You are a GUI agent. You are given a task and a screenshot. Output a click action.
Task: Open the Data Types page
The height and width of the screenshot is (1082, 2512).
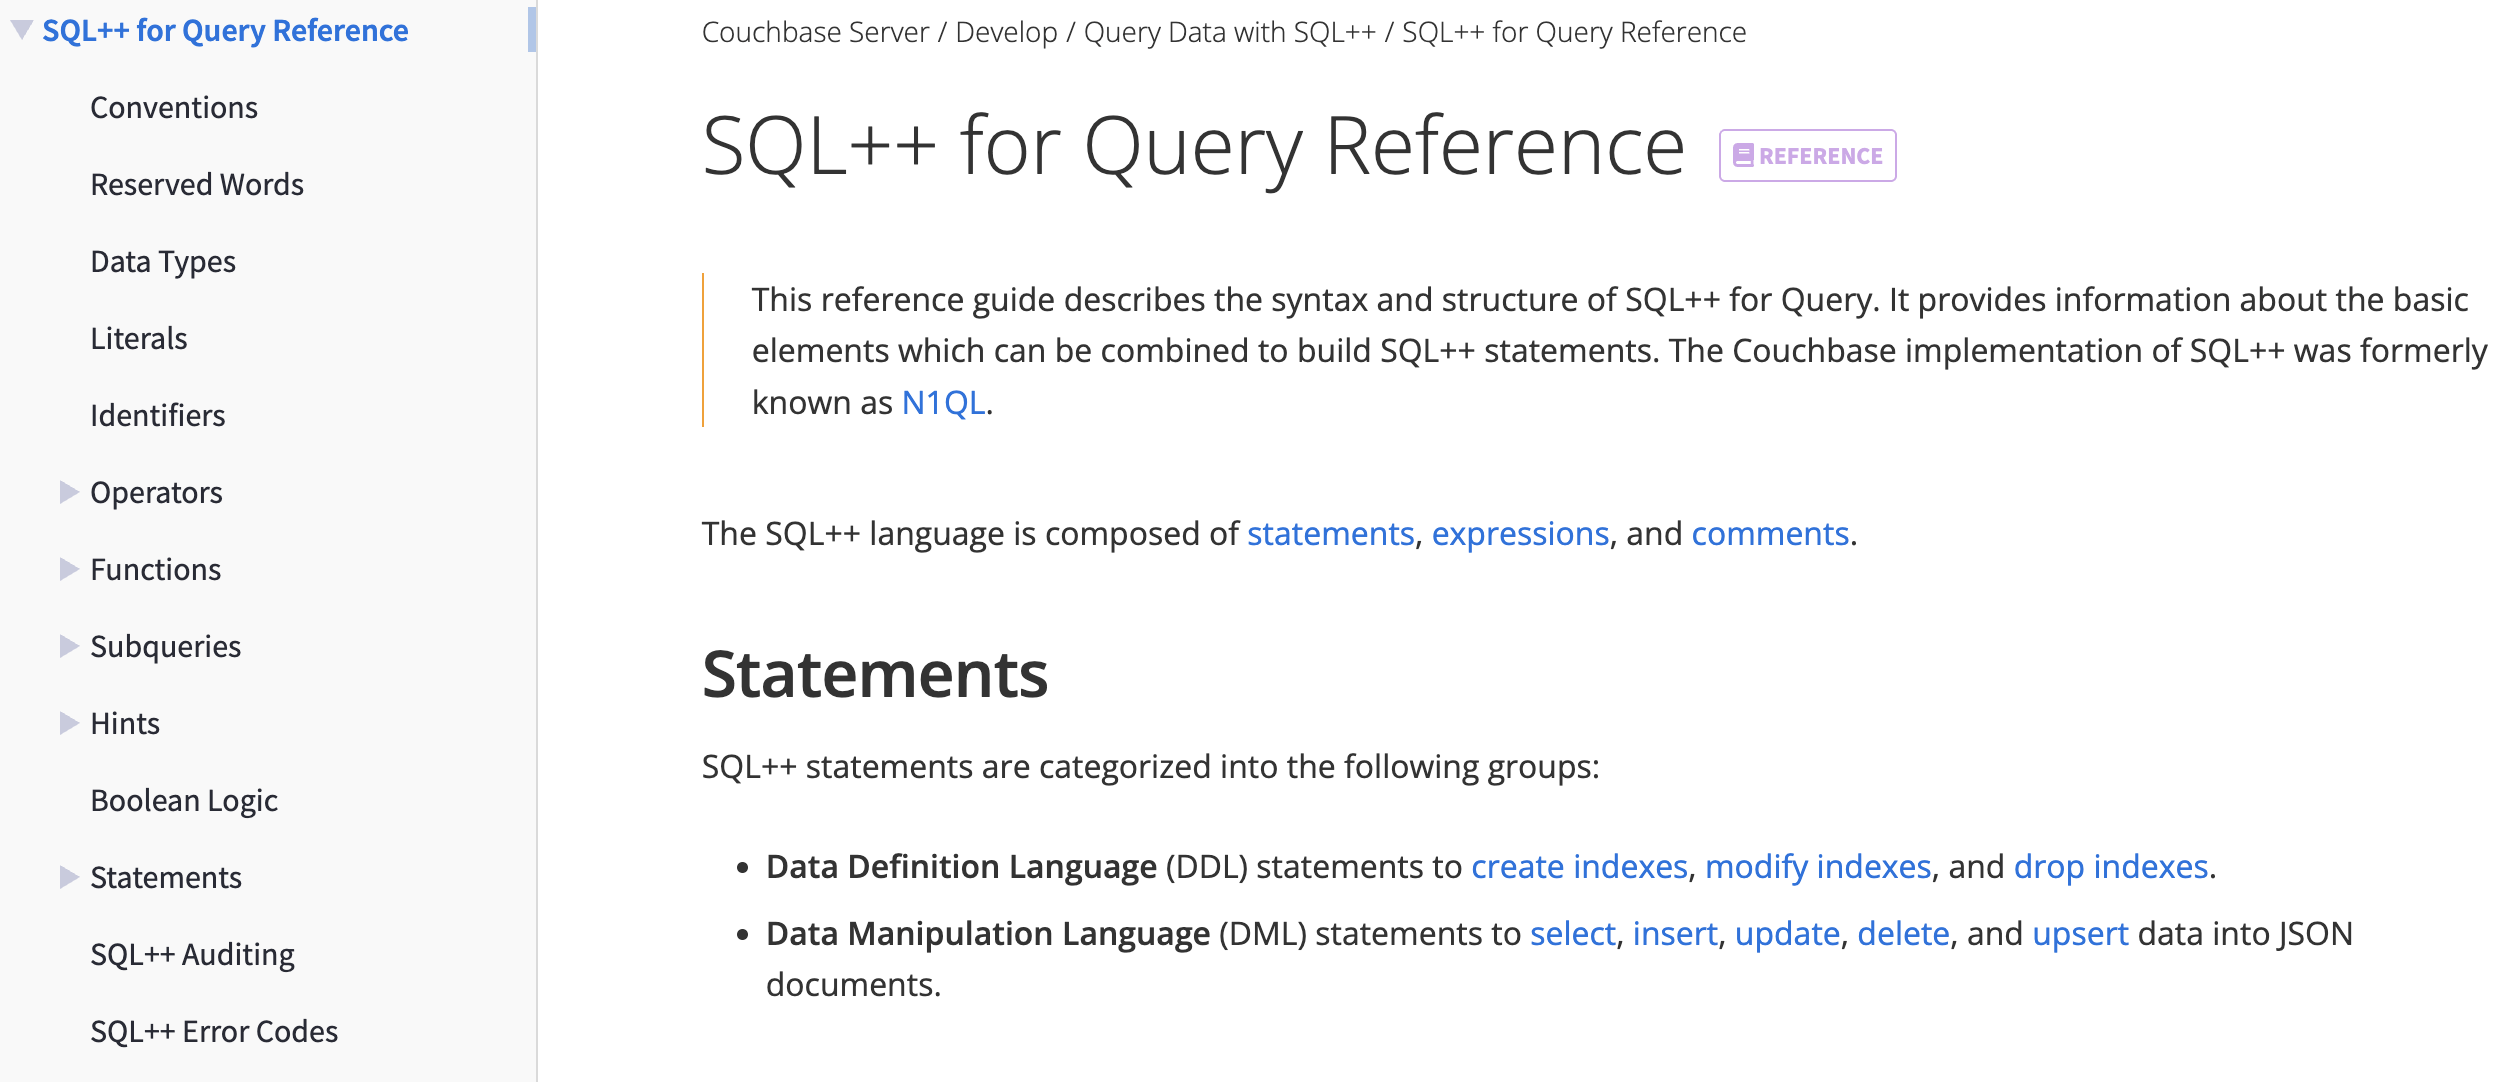pos(163,262)
